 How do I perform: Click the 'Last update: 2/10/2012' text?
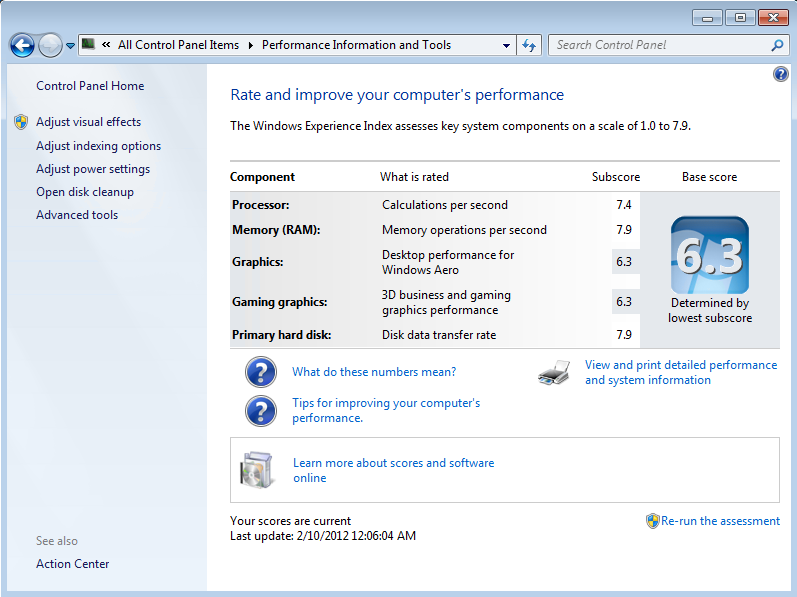pyautogui.click(x=323, y=536)
